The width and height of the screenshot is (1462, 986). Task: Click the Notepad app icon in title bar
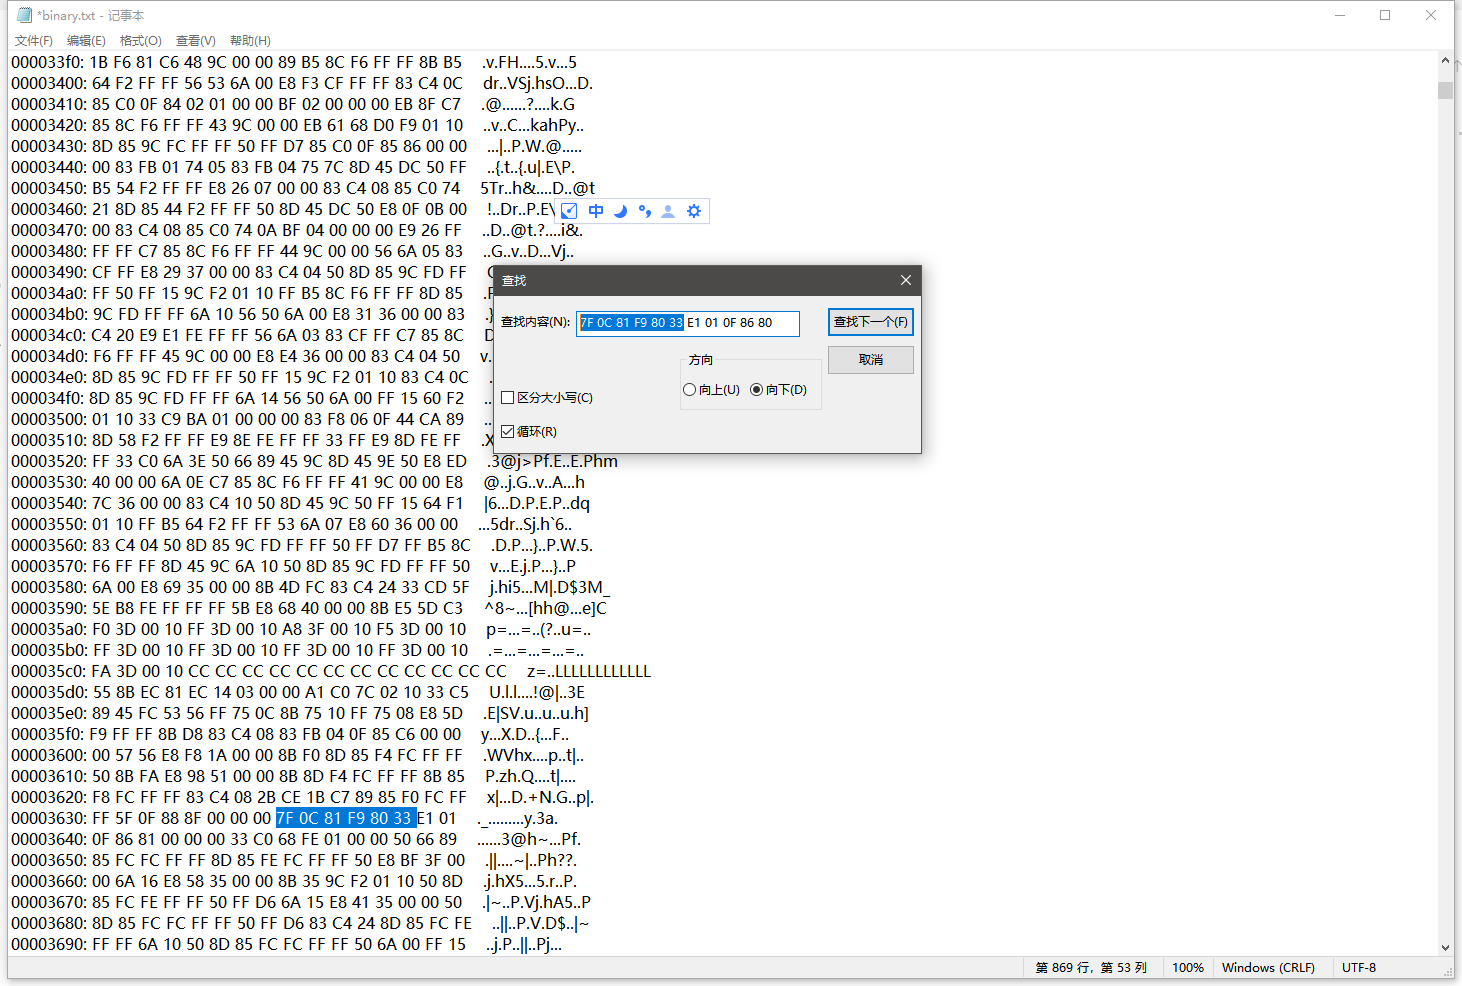click(24, 15)
